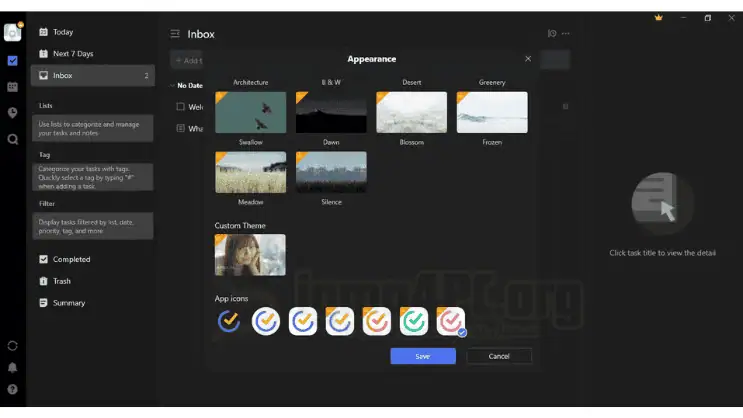Open the Help question mark icon
The width and height of the screenshot is (743, 418).
point(13,389)
